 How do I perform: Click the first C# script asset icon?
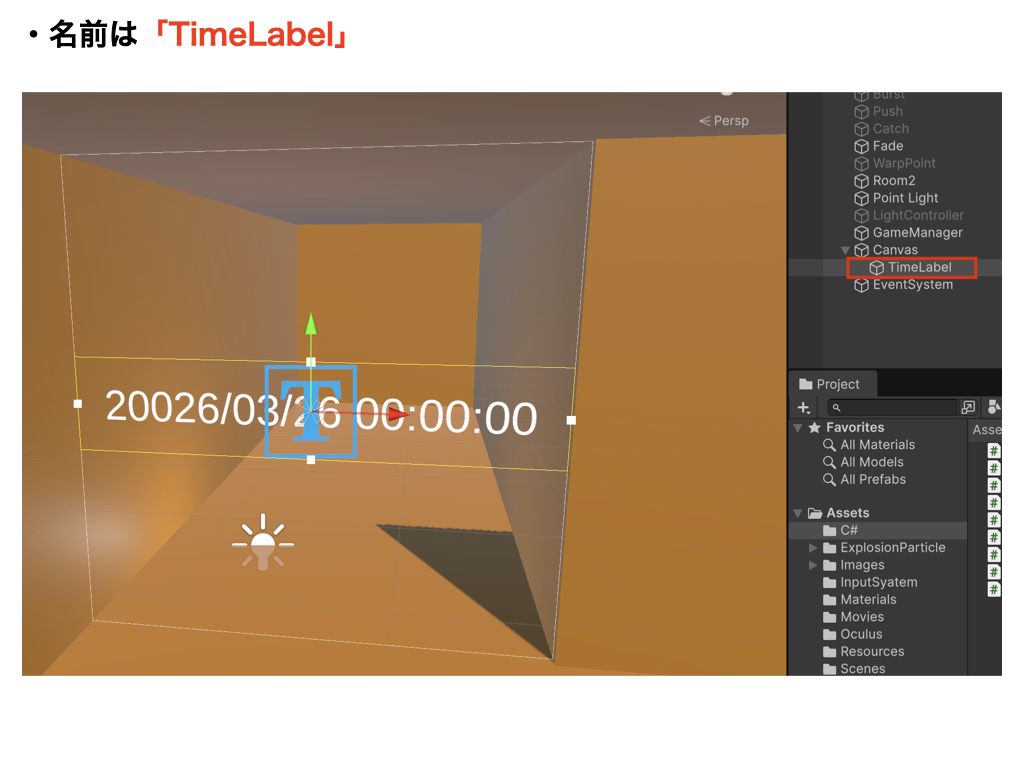tap(994, 451)
